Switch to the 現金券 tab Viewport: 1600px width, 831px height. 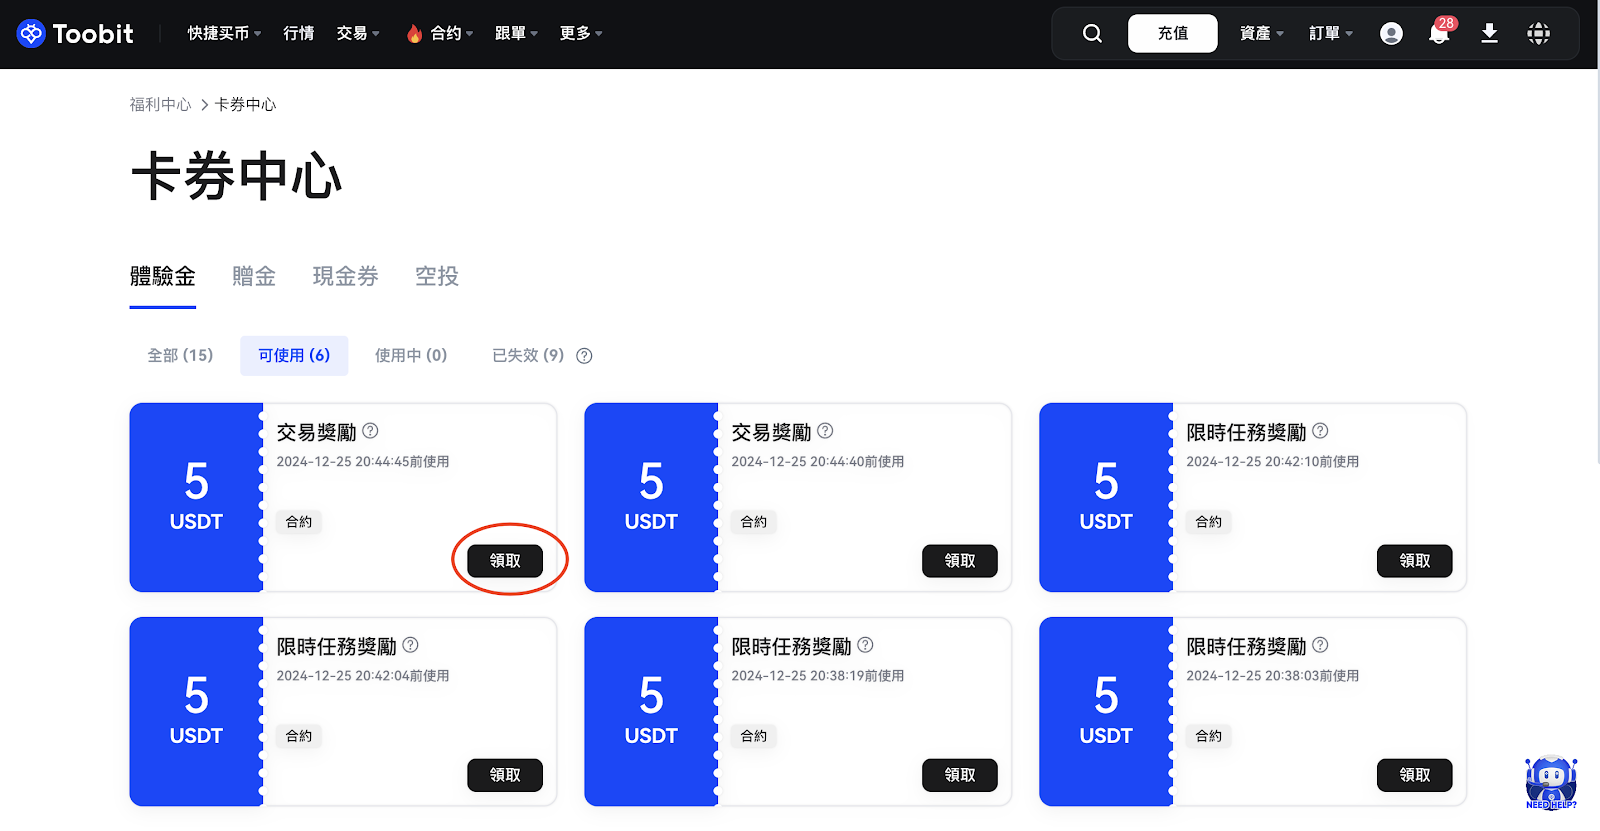pyautogui.click(x=346, y=277)
